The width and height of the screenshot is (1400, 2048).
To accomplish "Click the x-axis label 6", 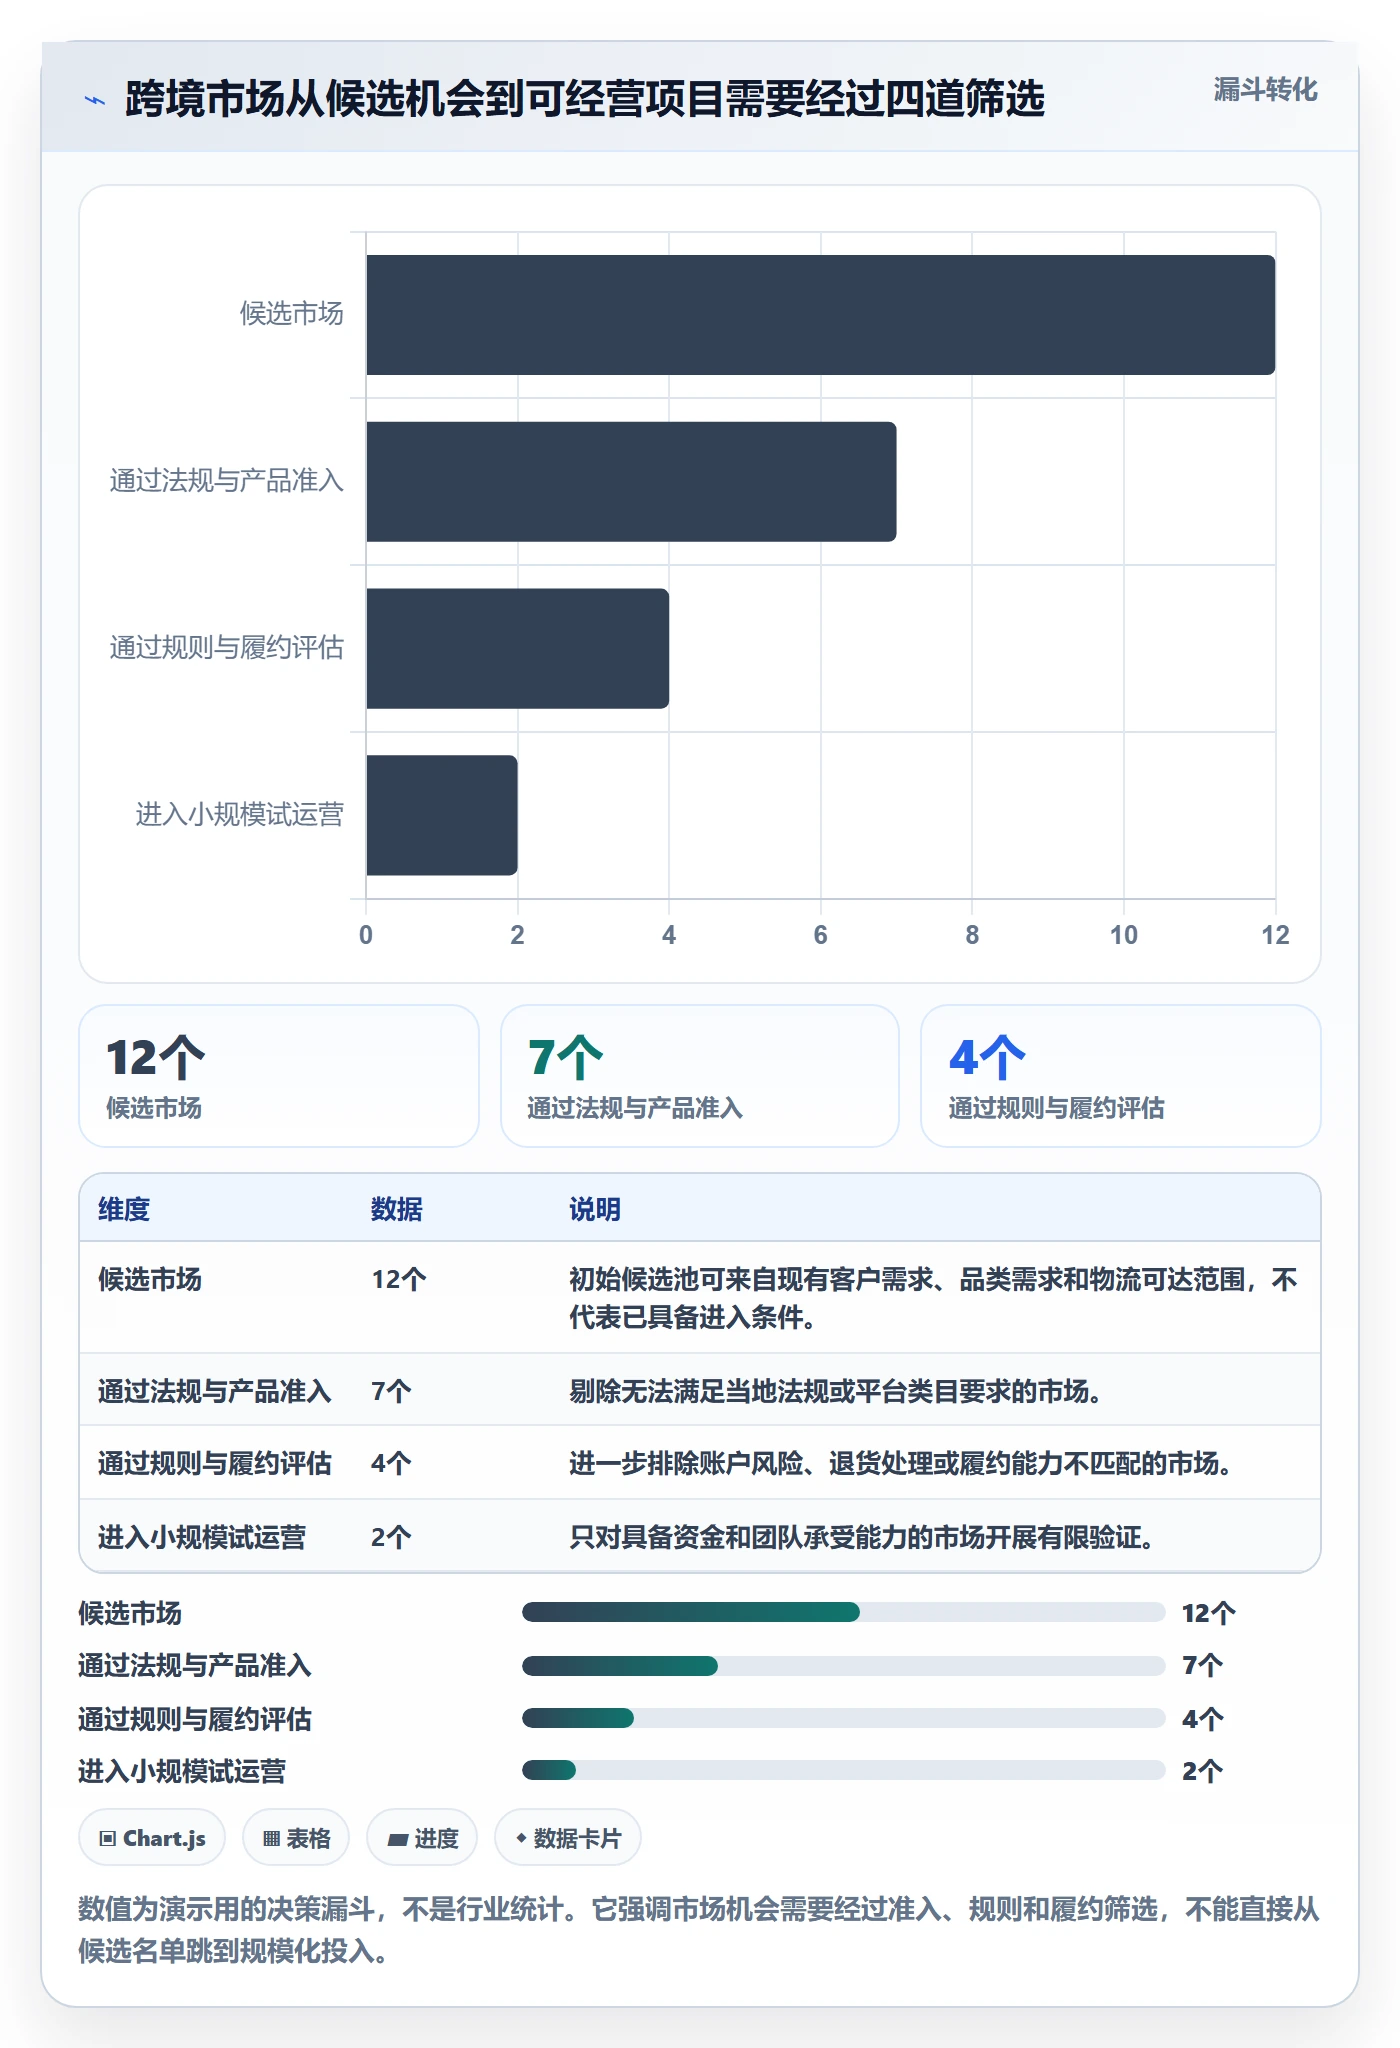I will click(x=821, y=935).
